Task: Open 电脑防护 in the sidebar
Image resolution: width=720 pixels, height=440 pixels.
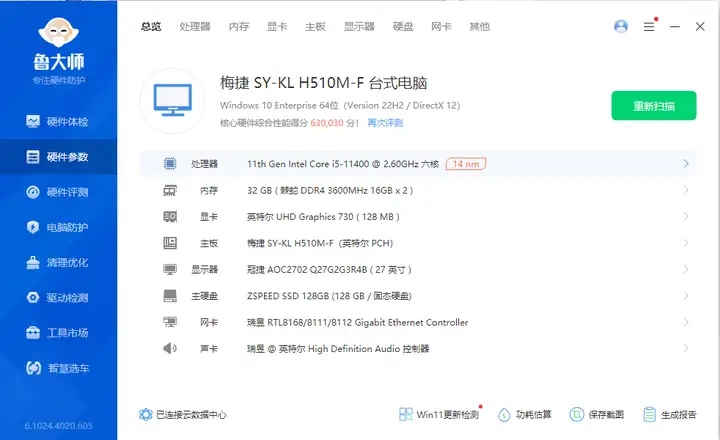Action: click(x=58, y=227)
